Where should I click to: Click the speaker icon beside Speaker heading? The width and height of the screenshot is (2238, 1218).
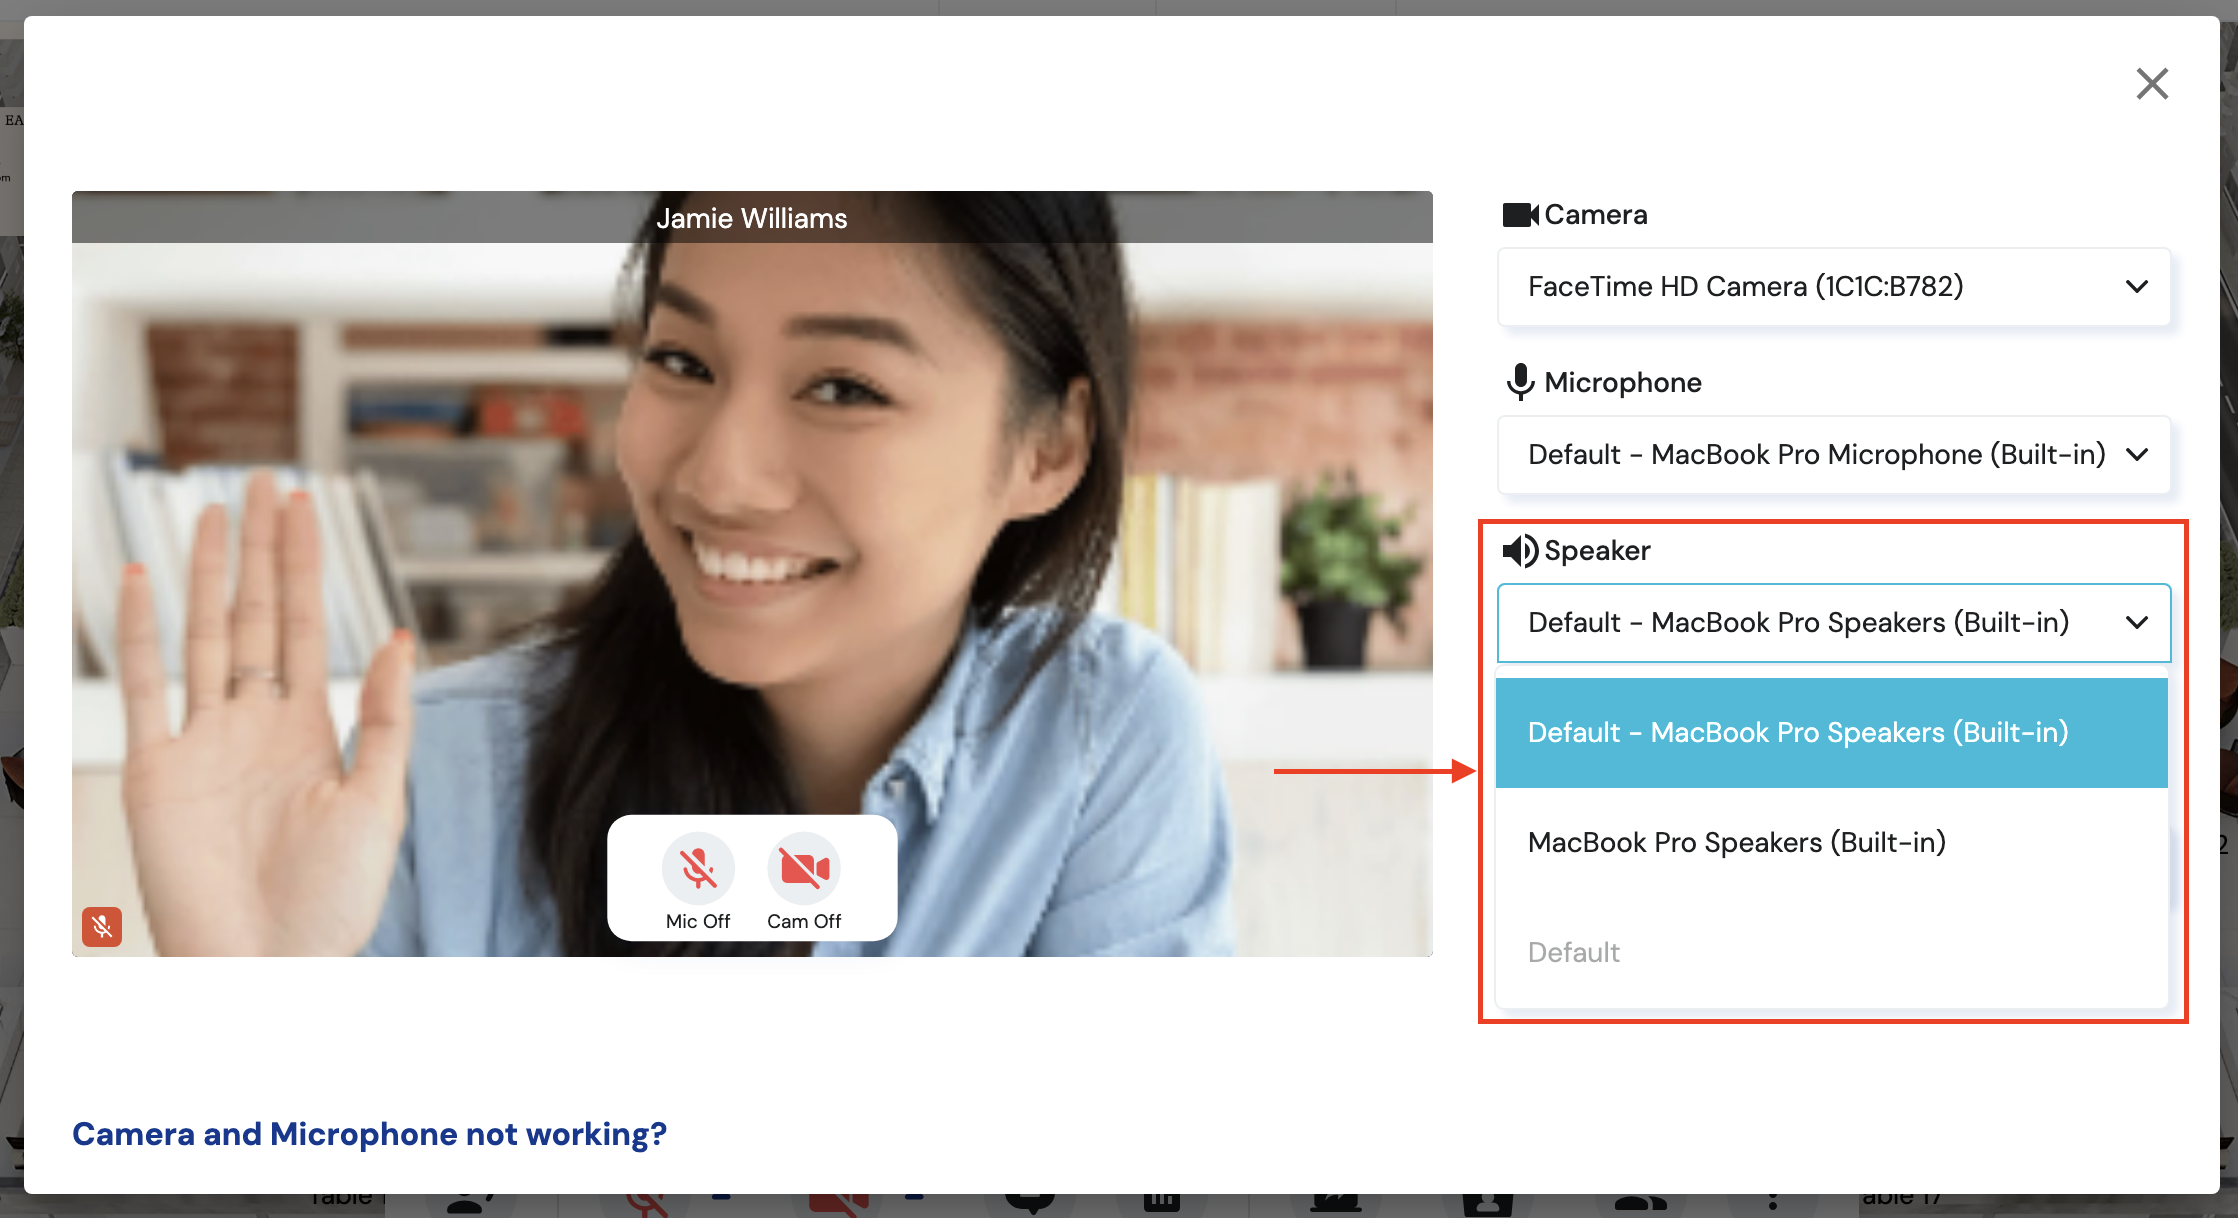coord(1520,550)
